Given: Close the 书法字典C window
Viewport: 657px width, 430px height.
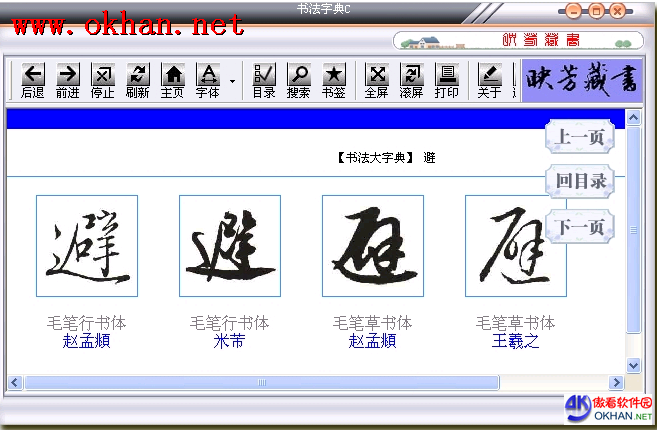Looking at the screenshot, I should click(x=617, y=11).
